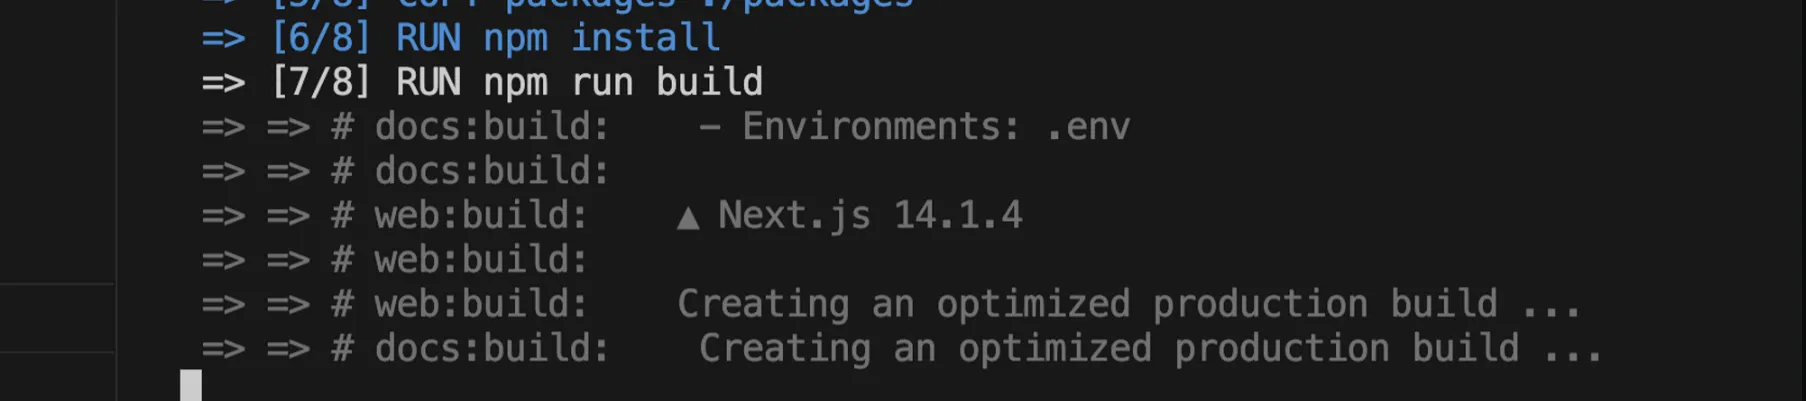This screenshot has height=401, width=1806.
Task: Click the empty "docs:build:" line label
Action: [491, 172]
